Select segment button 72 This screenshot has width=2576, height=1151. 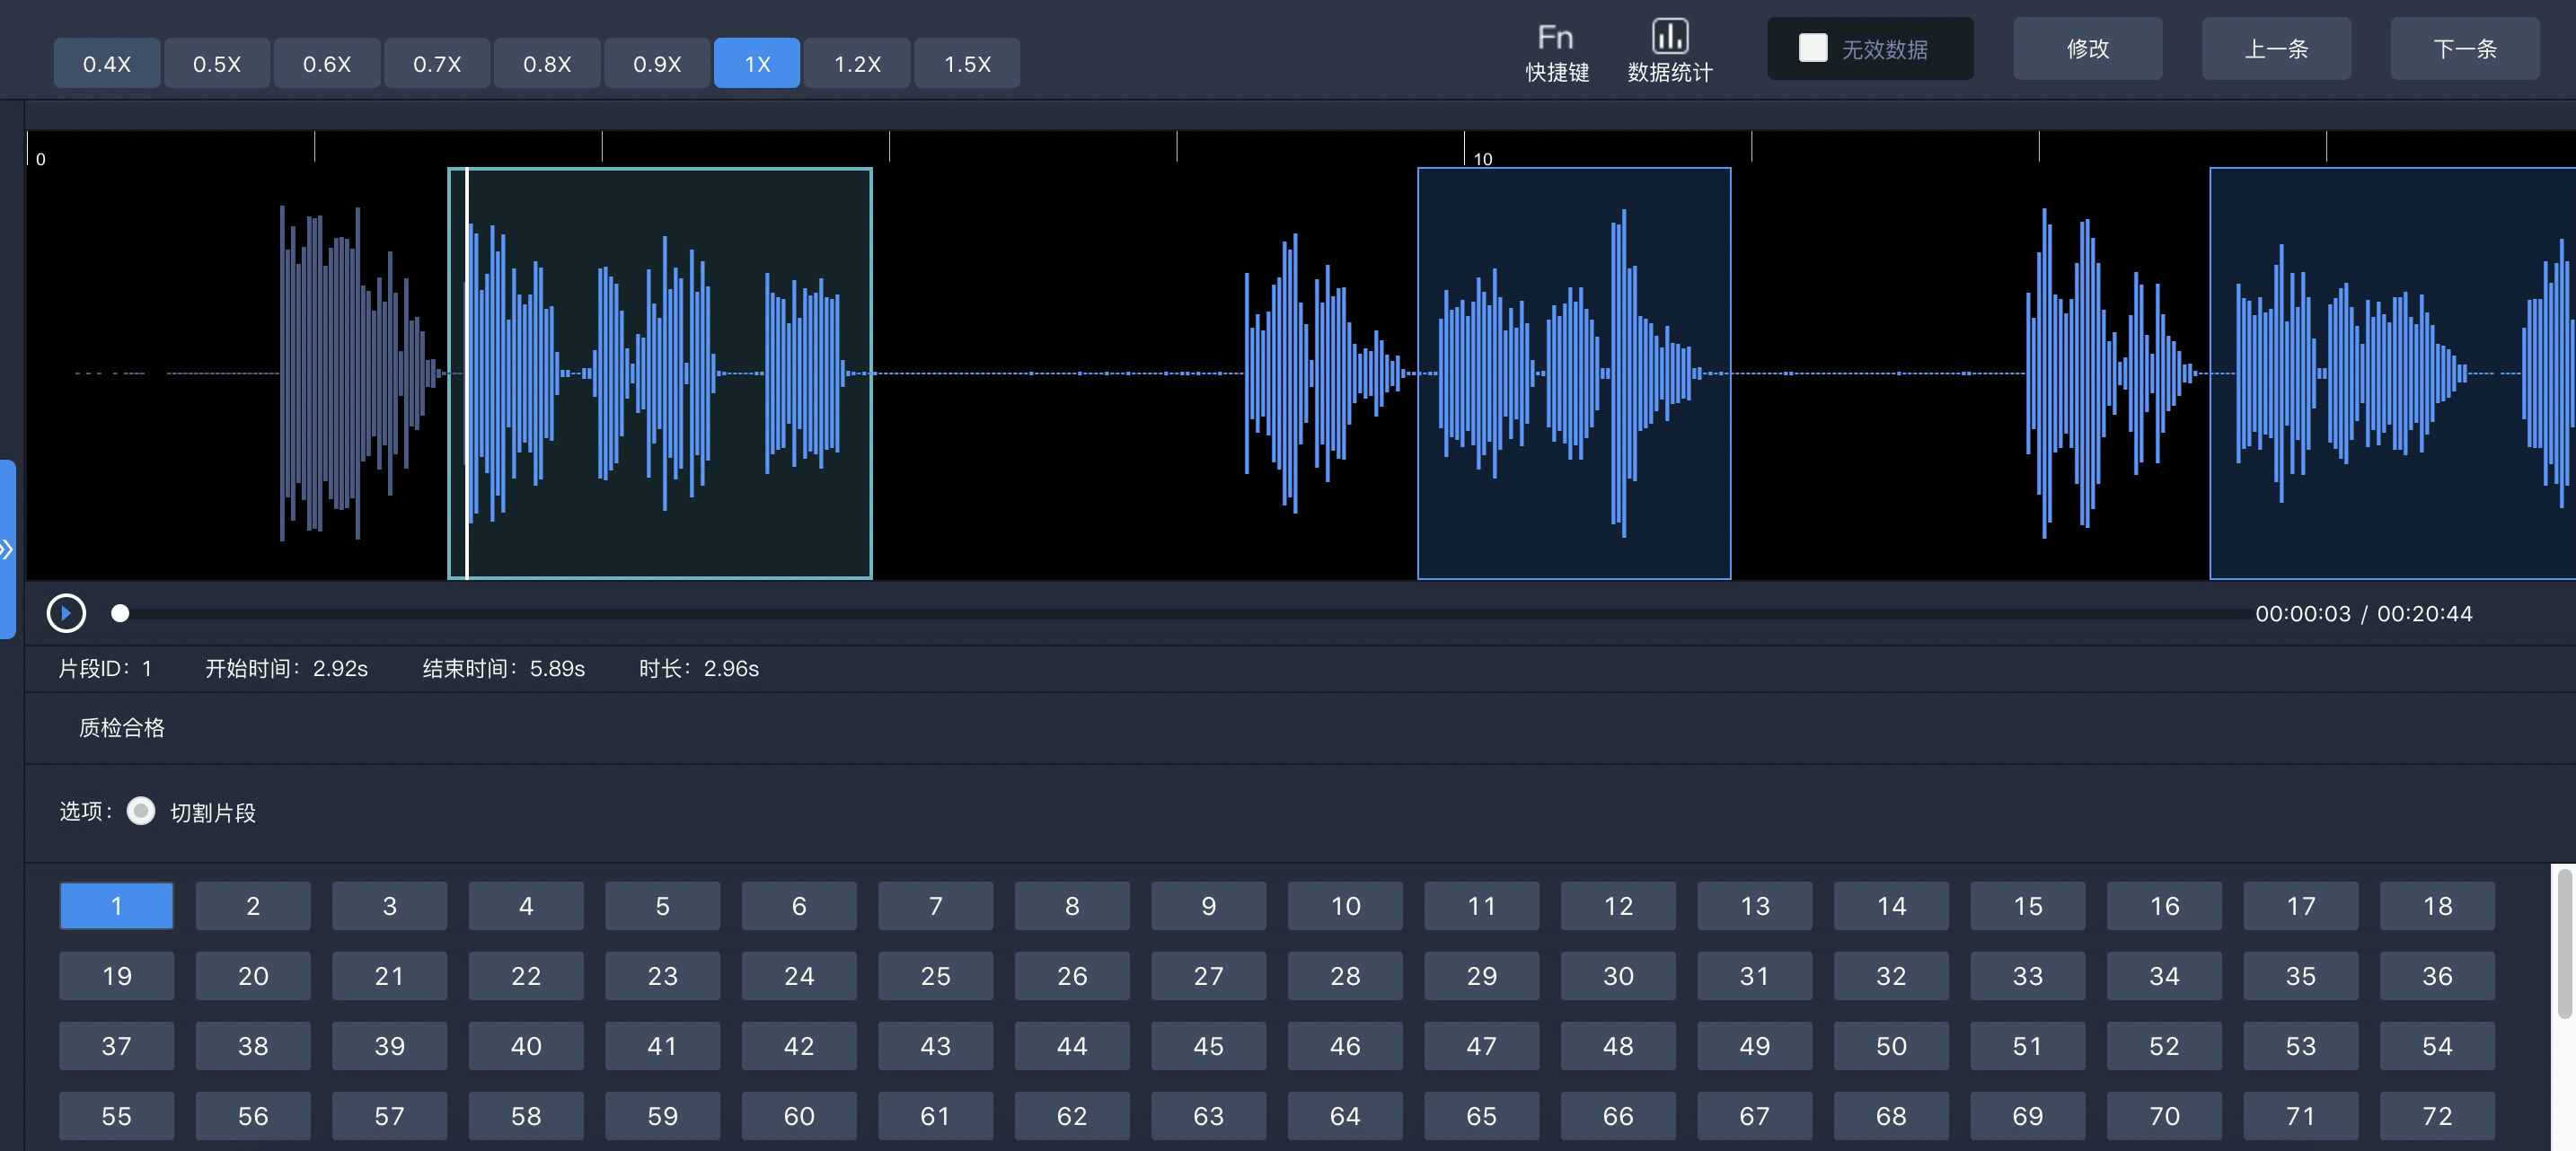click(x=2437, y=1116)
